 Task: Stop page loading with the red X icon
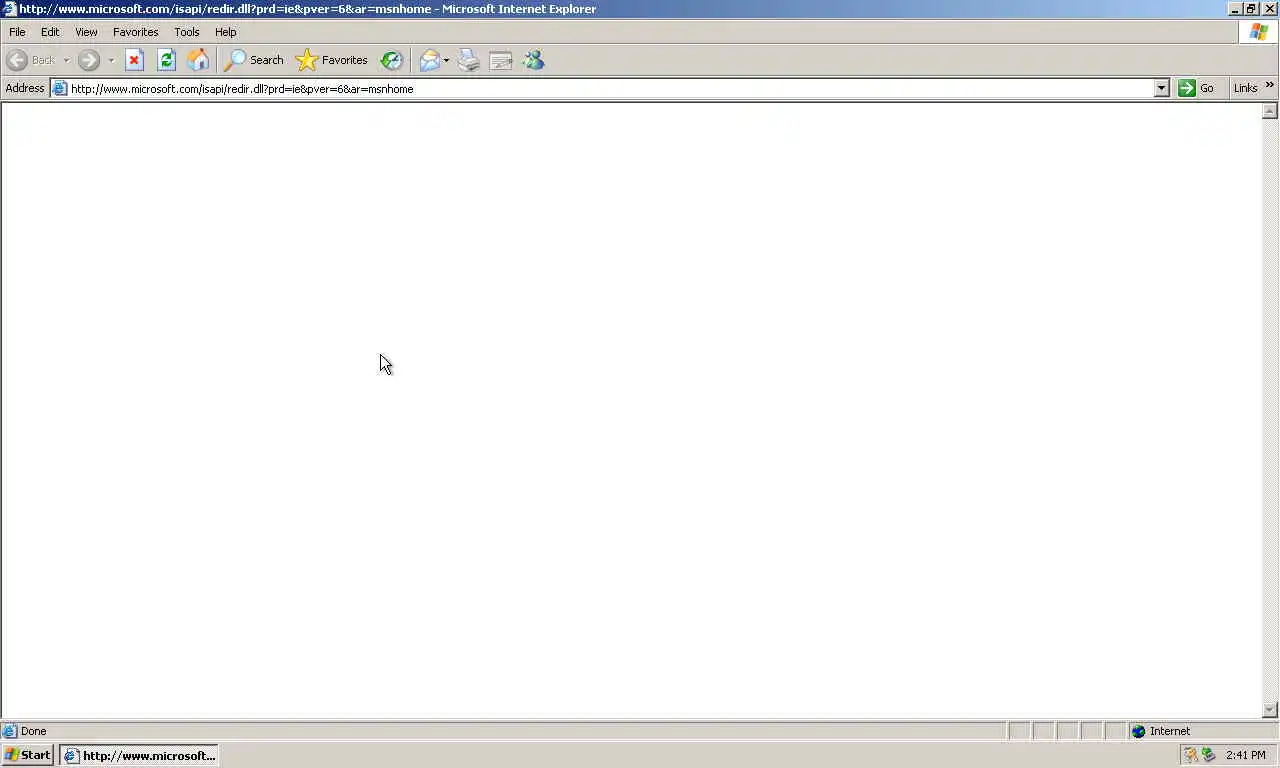[134, 60]
